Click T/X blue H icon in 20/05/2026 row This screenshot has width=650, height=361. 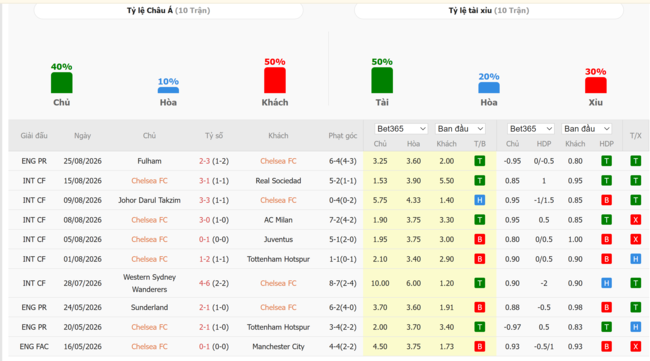(x=635, y=327)
